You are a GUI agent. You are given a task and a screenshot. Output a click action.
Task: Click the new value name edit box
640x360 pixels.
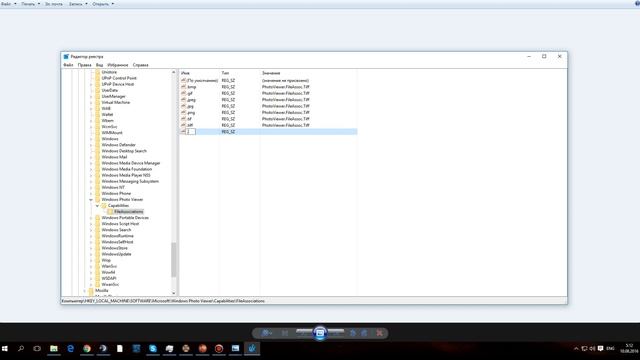[191, 131]
